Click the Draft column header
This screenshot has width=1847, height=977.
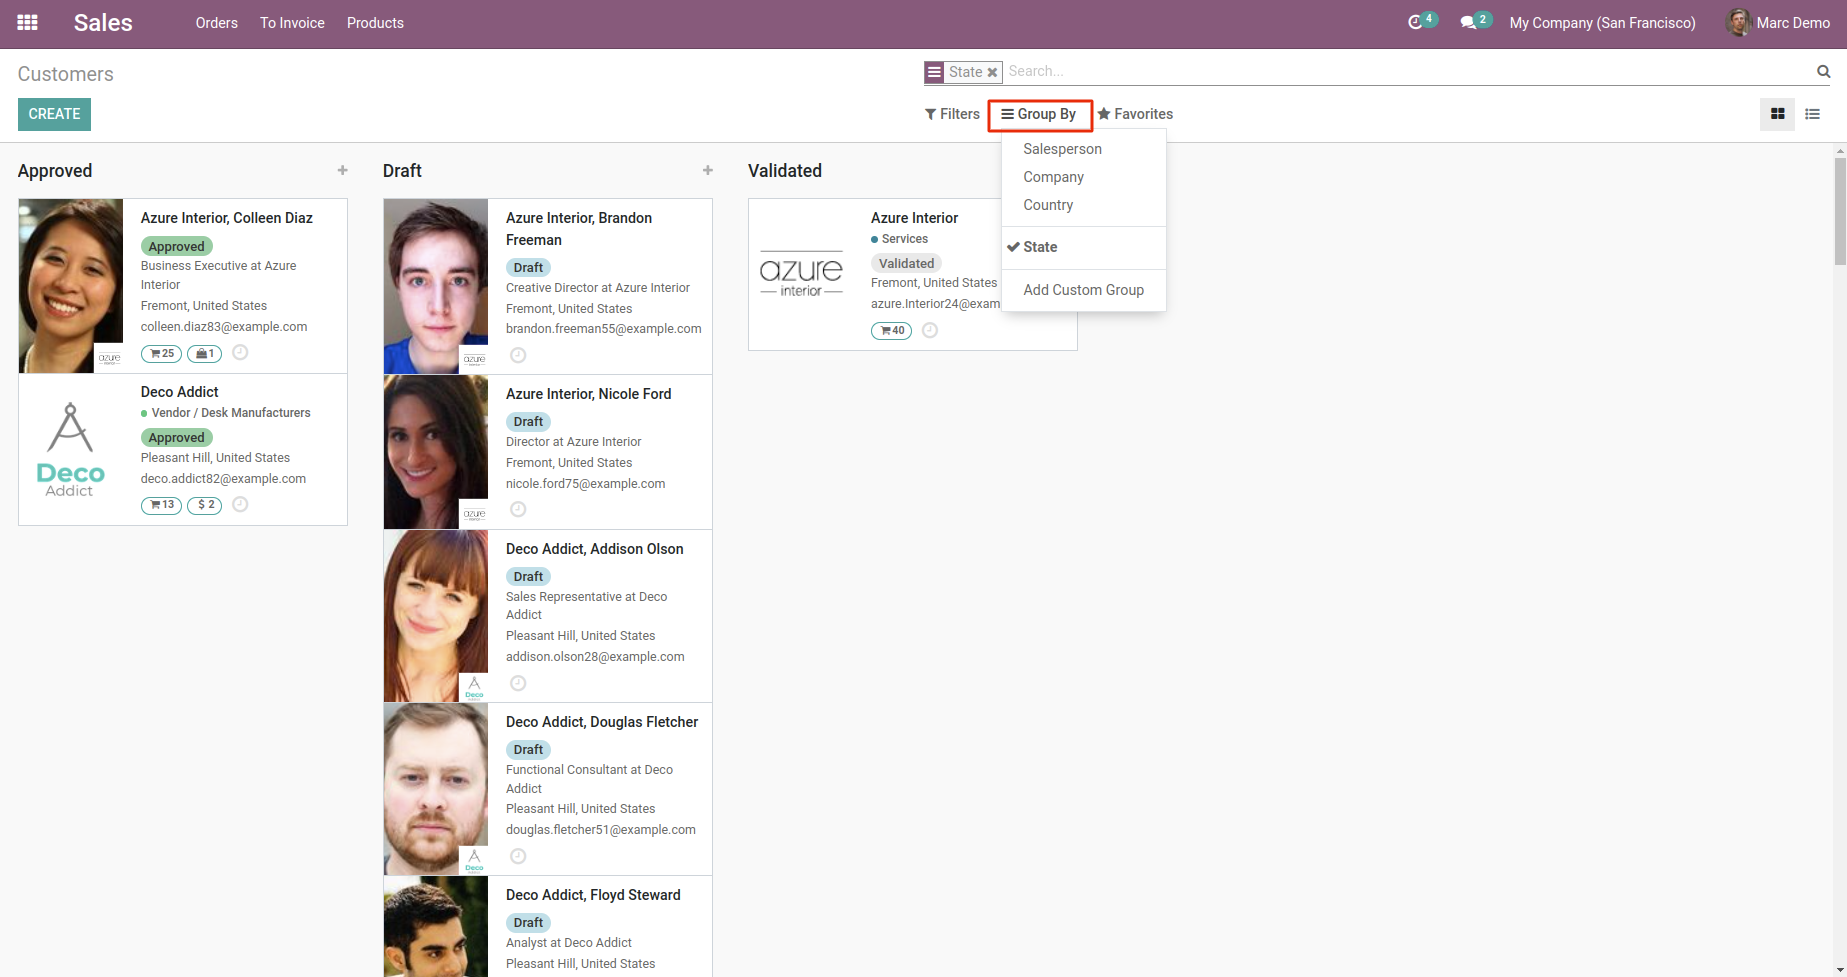pyautogui.click(x=402, y=171)
